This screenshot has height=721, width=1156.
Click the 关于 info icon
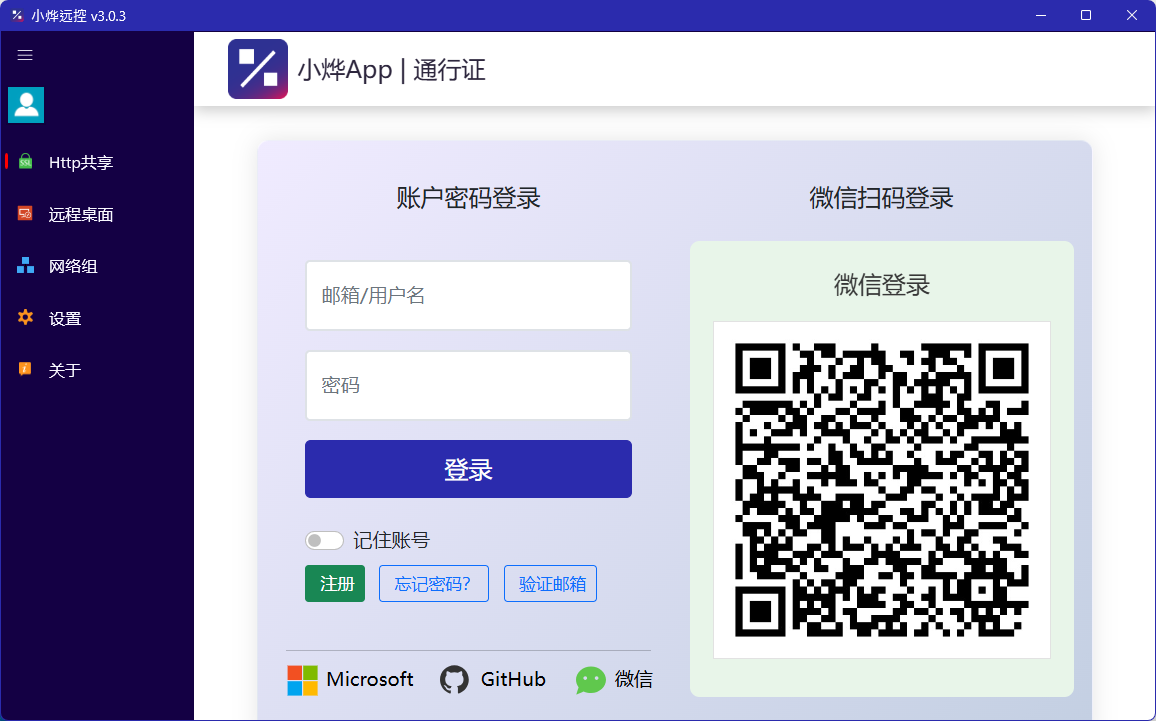pos(25,369)
